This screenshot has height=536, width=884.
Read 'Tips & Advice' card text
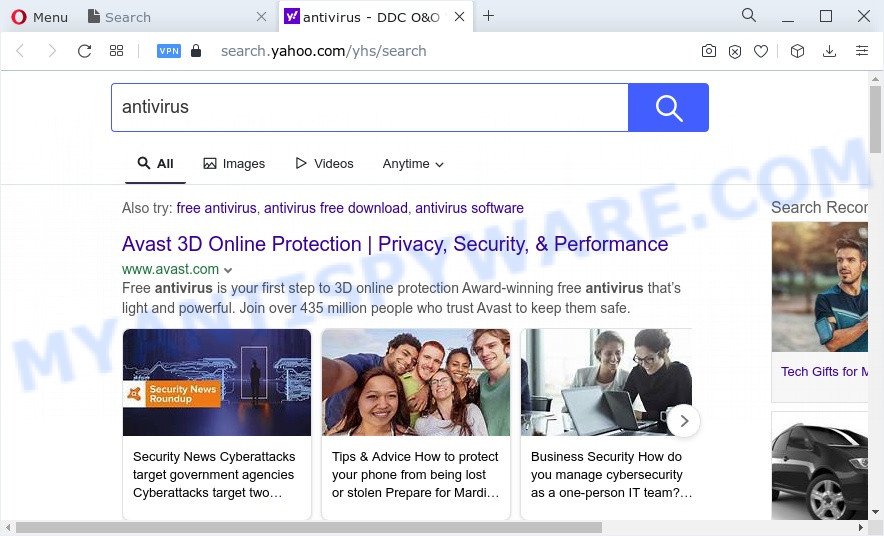coord(416,475)
